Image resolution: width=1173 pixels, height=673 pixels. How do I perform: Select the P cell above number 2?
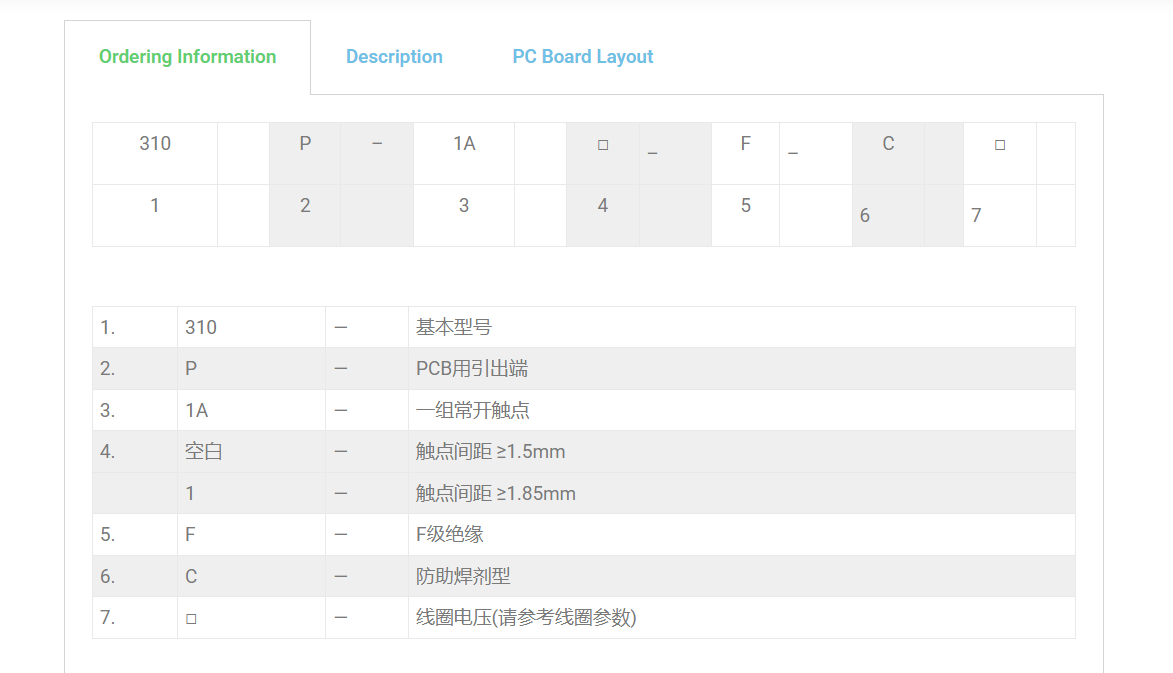(x=305, y=144)
